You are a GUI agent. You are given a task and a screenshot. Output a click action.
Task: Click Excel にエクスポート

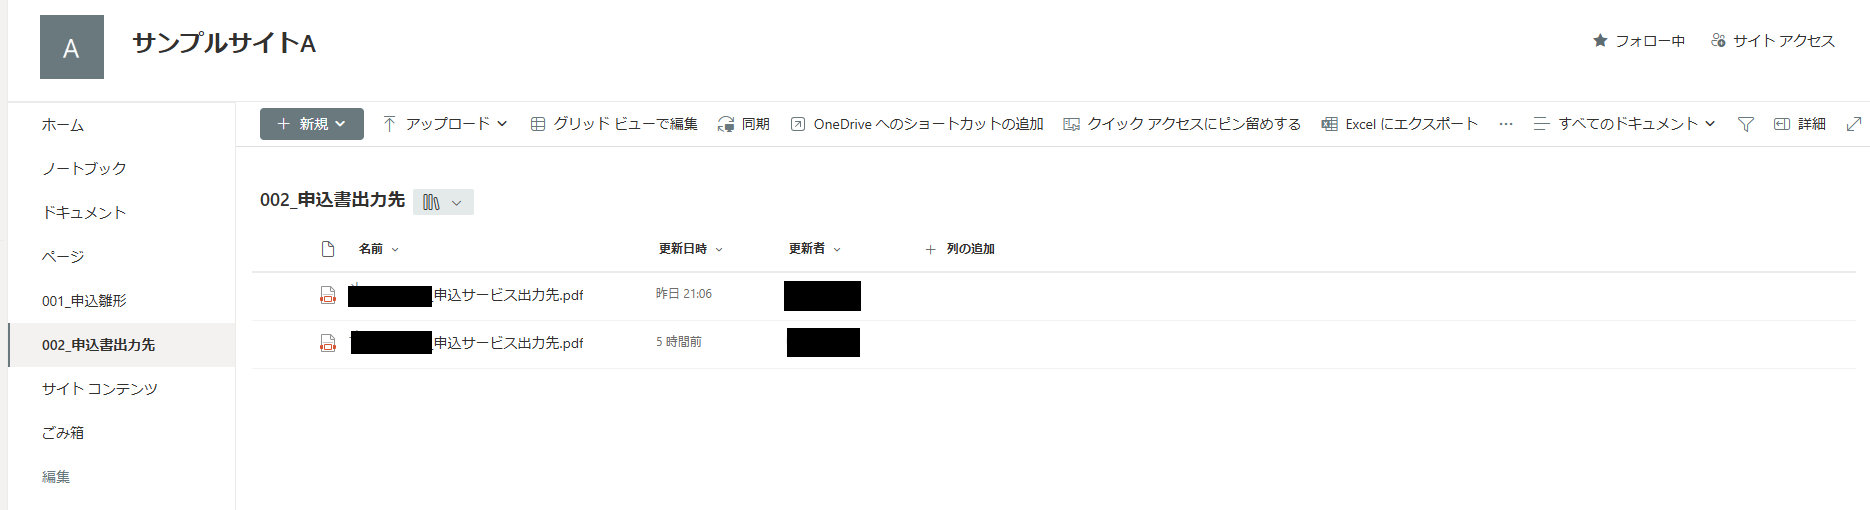(x=1399, y=124)
